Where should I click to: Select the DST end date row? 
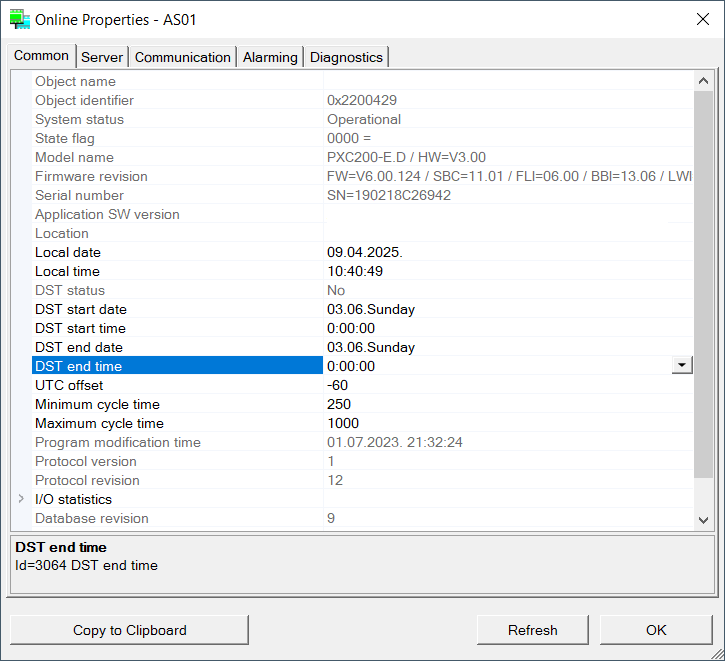pos(362,347)
